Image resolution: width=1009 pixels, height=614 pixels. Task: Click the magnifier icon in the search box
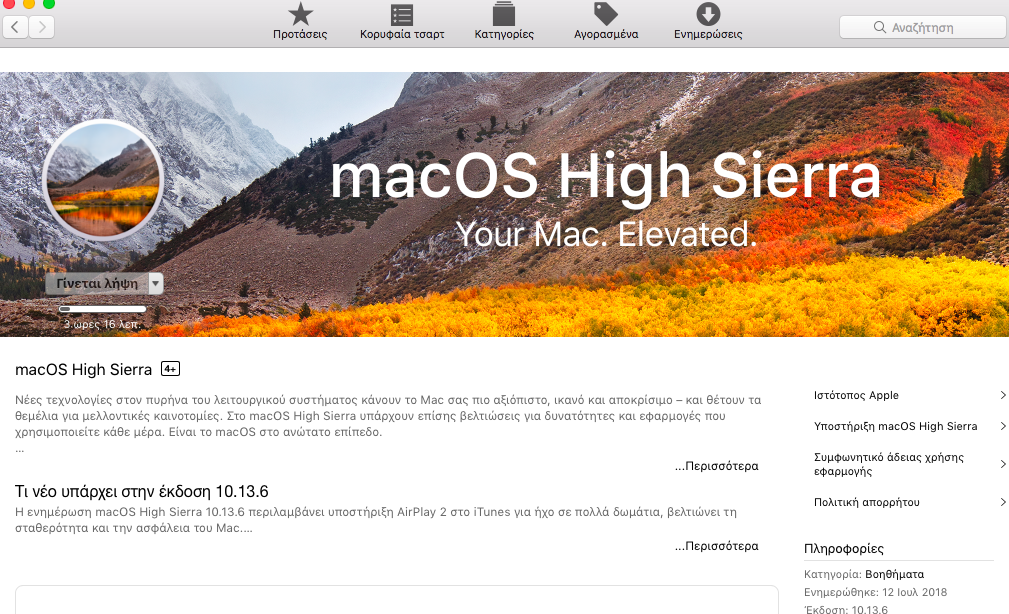pyautogui.click(x=880, y=27)
